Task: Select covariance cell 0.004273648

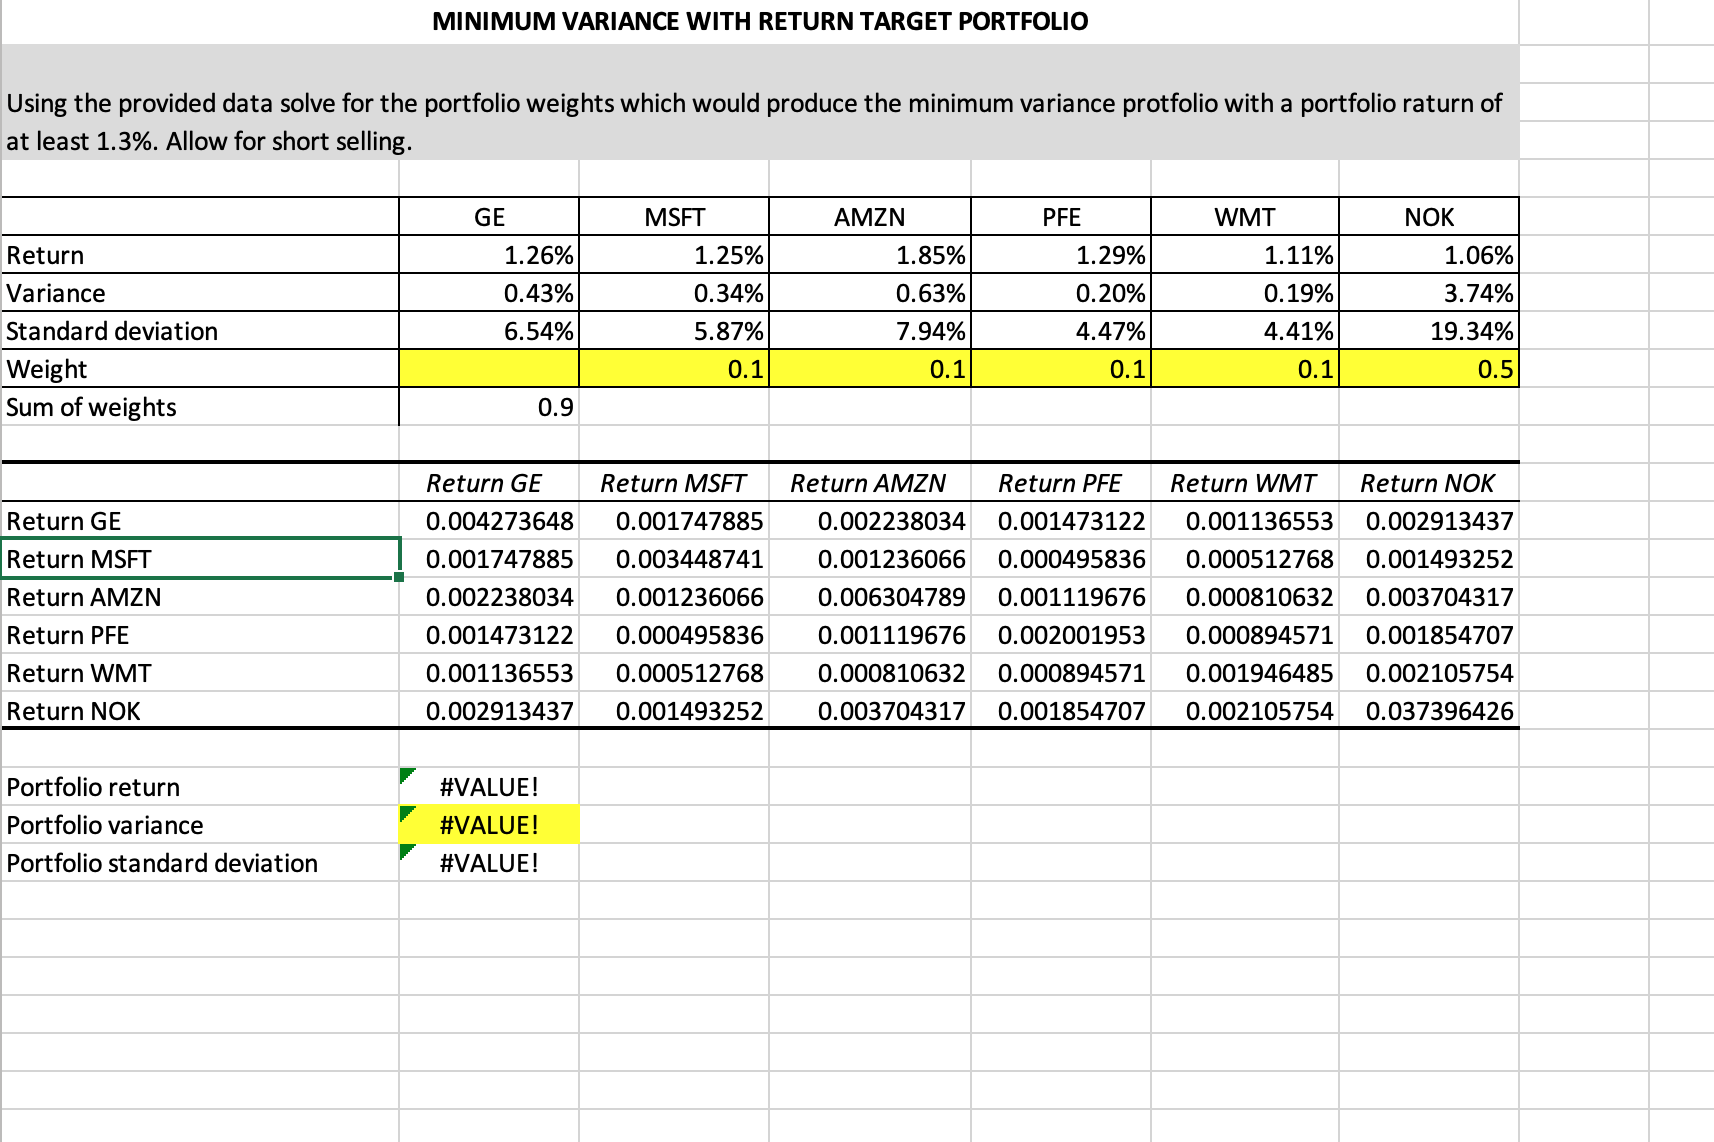Action: click(489, 521)
